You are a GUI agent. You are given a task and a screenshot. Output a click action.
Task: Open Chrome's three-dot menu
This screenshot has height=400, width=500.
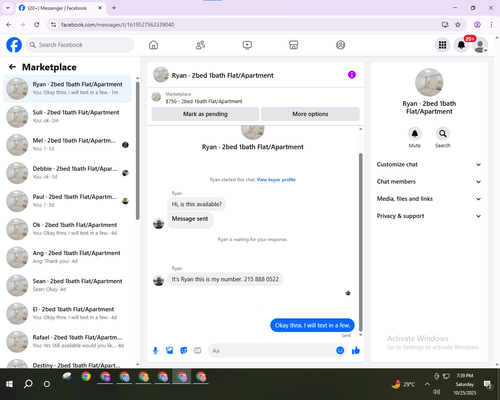point(491,24)
